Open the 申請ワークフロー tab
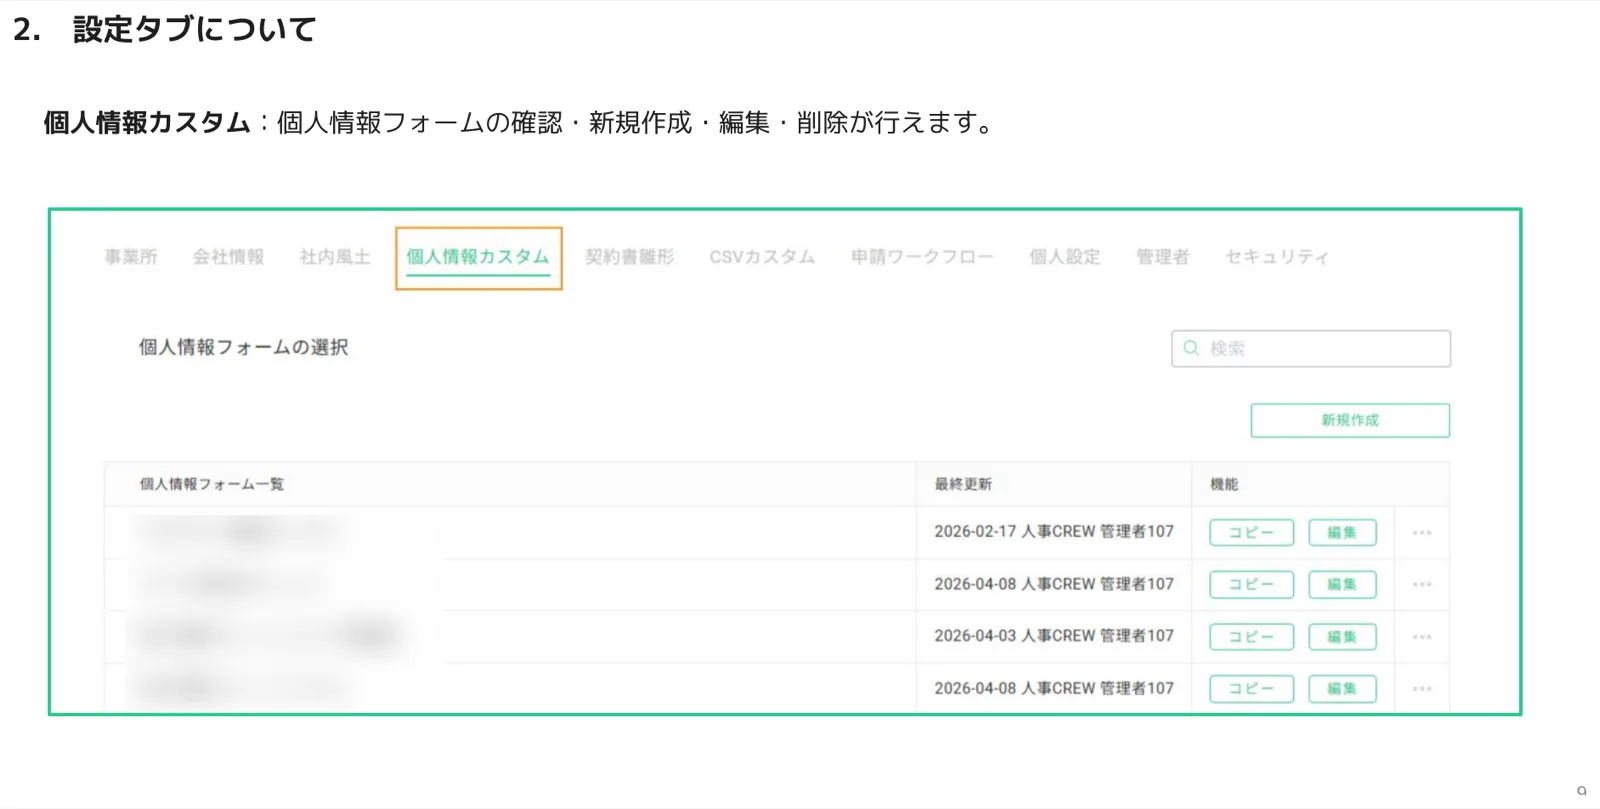This screenshot has width=1600, height=809. tap(922, 257)
